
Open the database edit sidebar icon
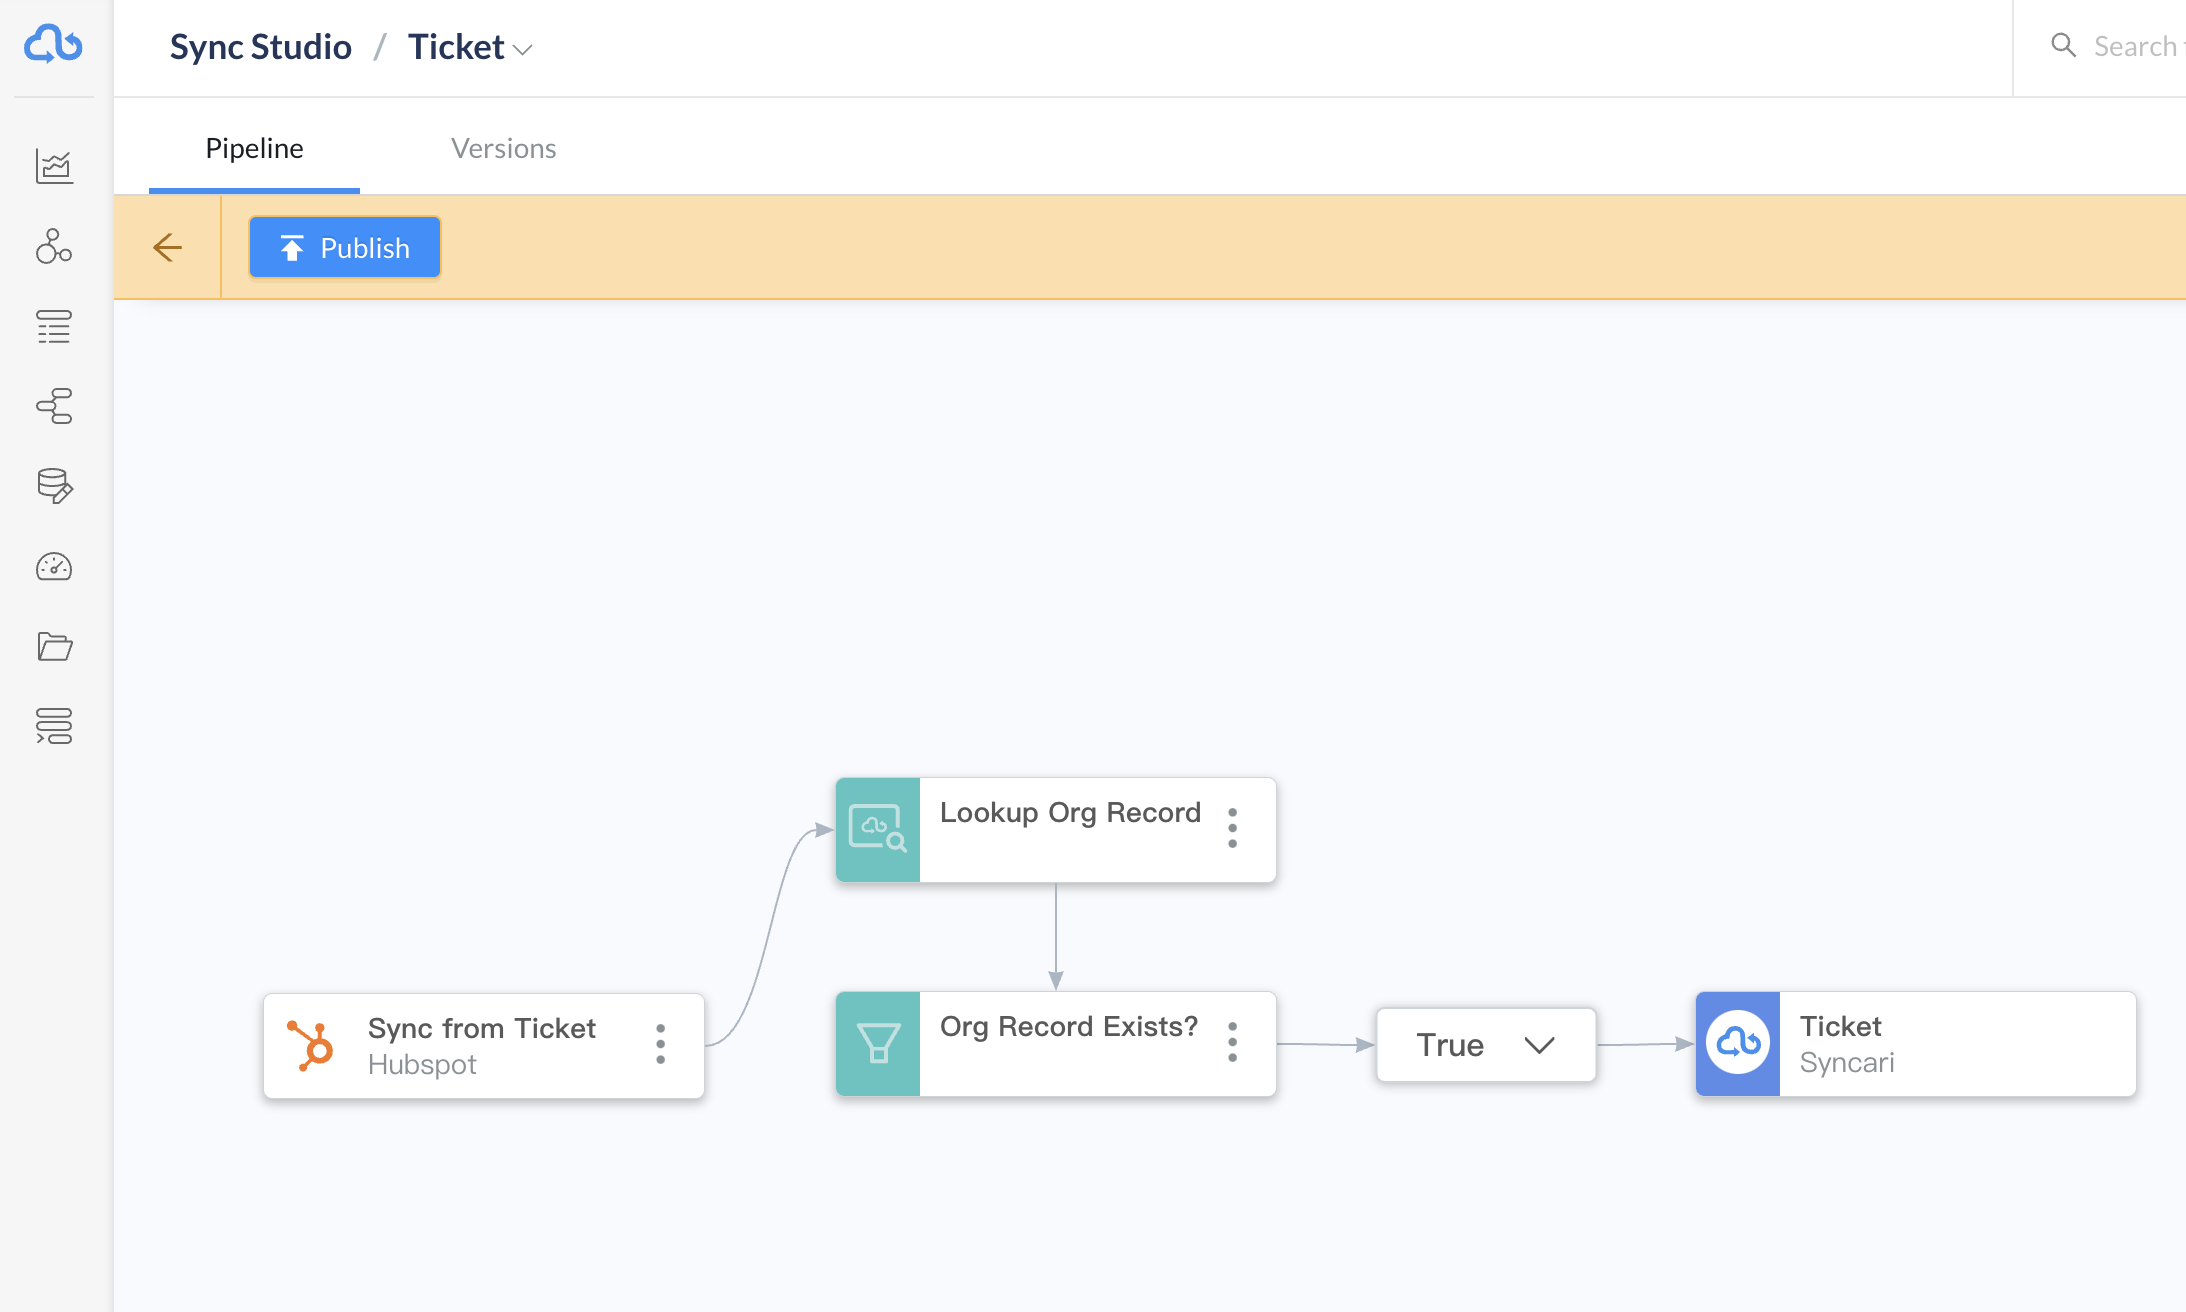pos(54,486)
